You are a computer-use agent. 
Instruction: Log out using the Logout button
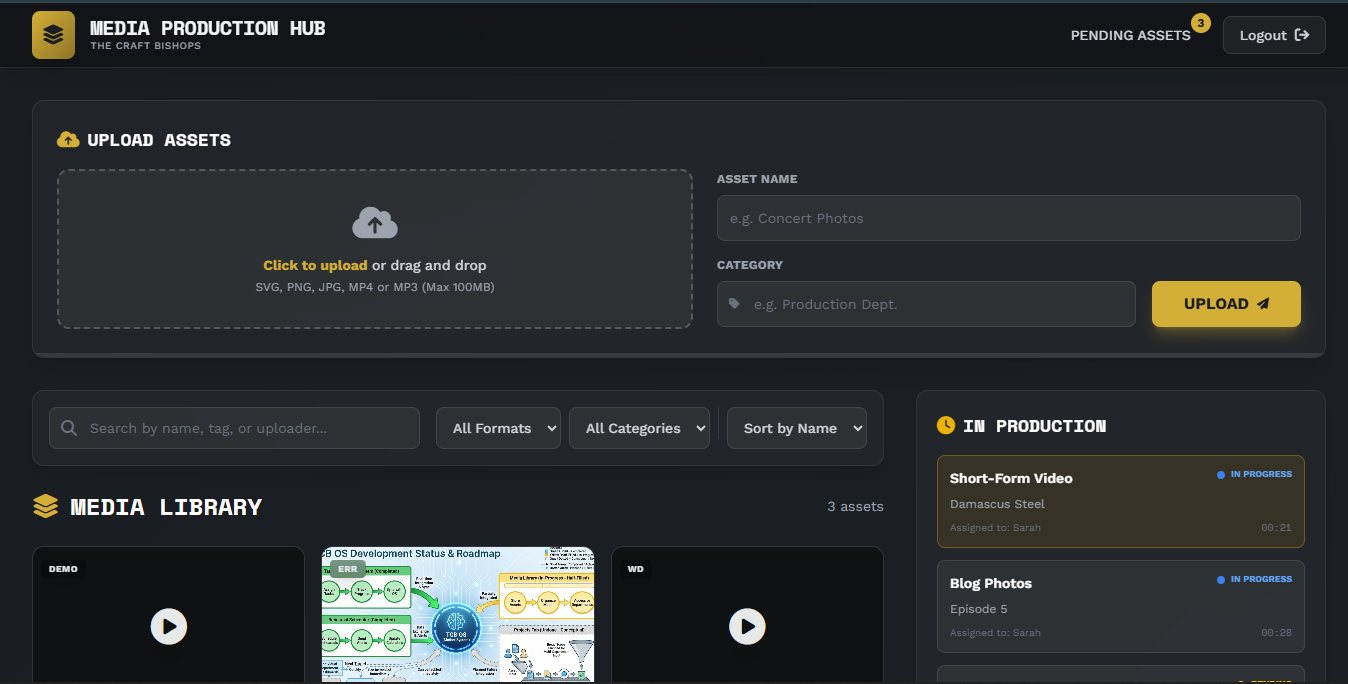(1274, 35)
